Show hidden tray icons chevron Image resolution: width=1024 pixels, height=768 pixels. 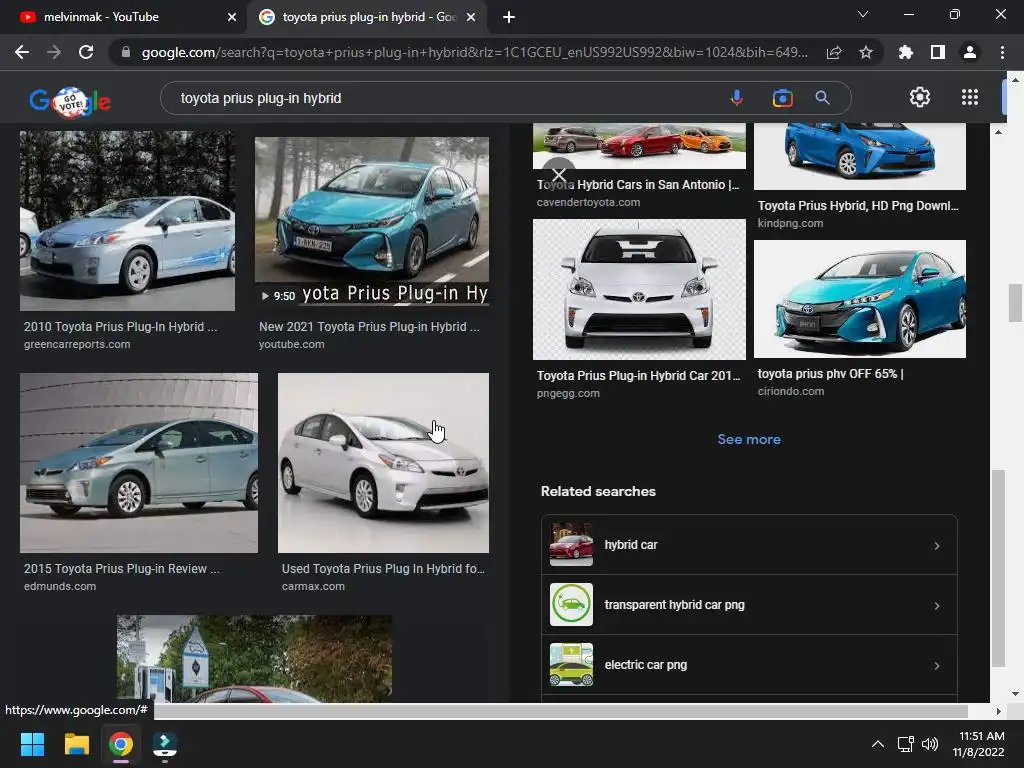point(878,744)
